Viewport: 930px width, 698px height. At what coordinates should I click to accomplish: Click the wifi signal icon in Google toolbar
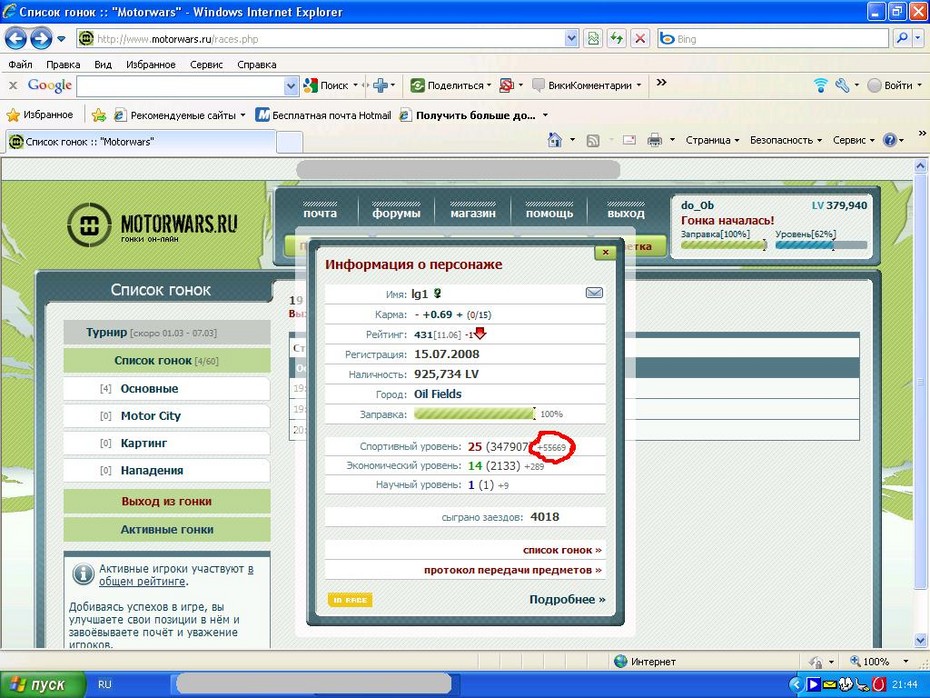[x=820, y=85]
